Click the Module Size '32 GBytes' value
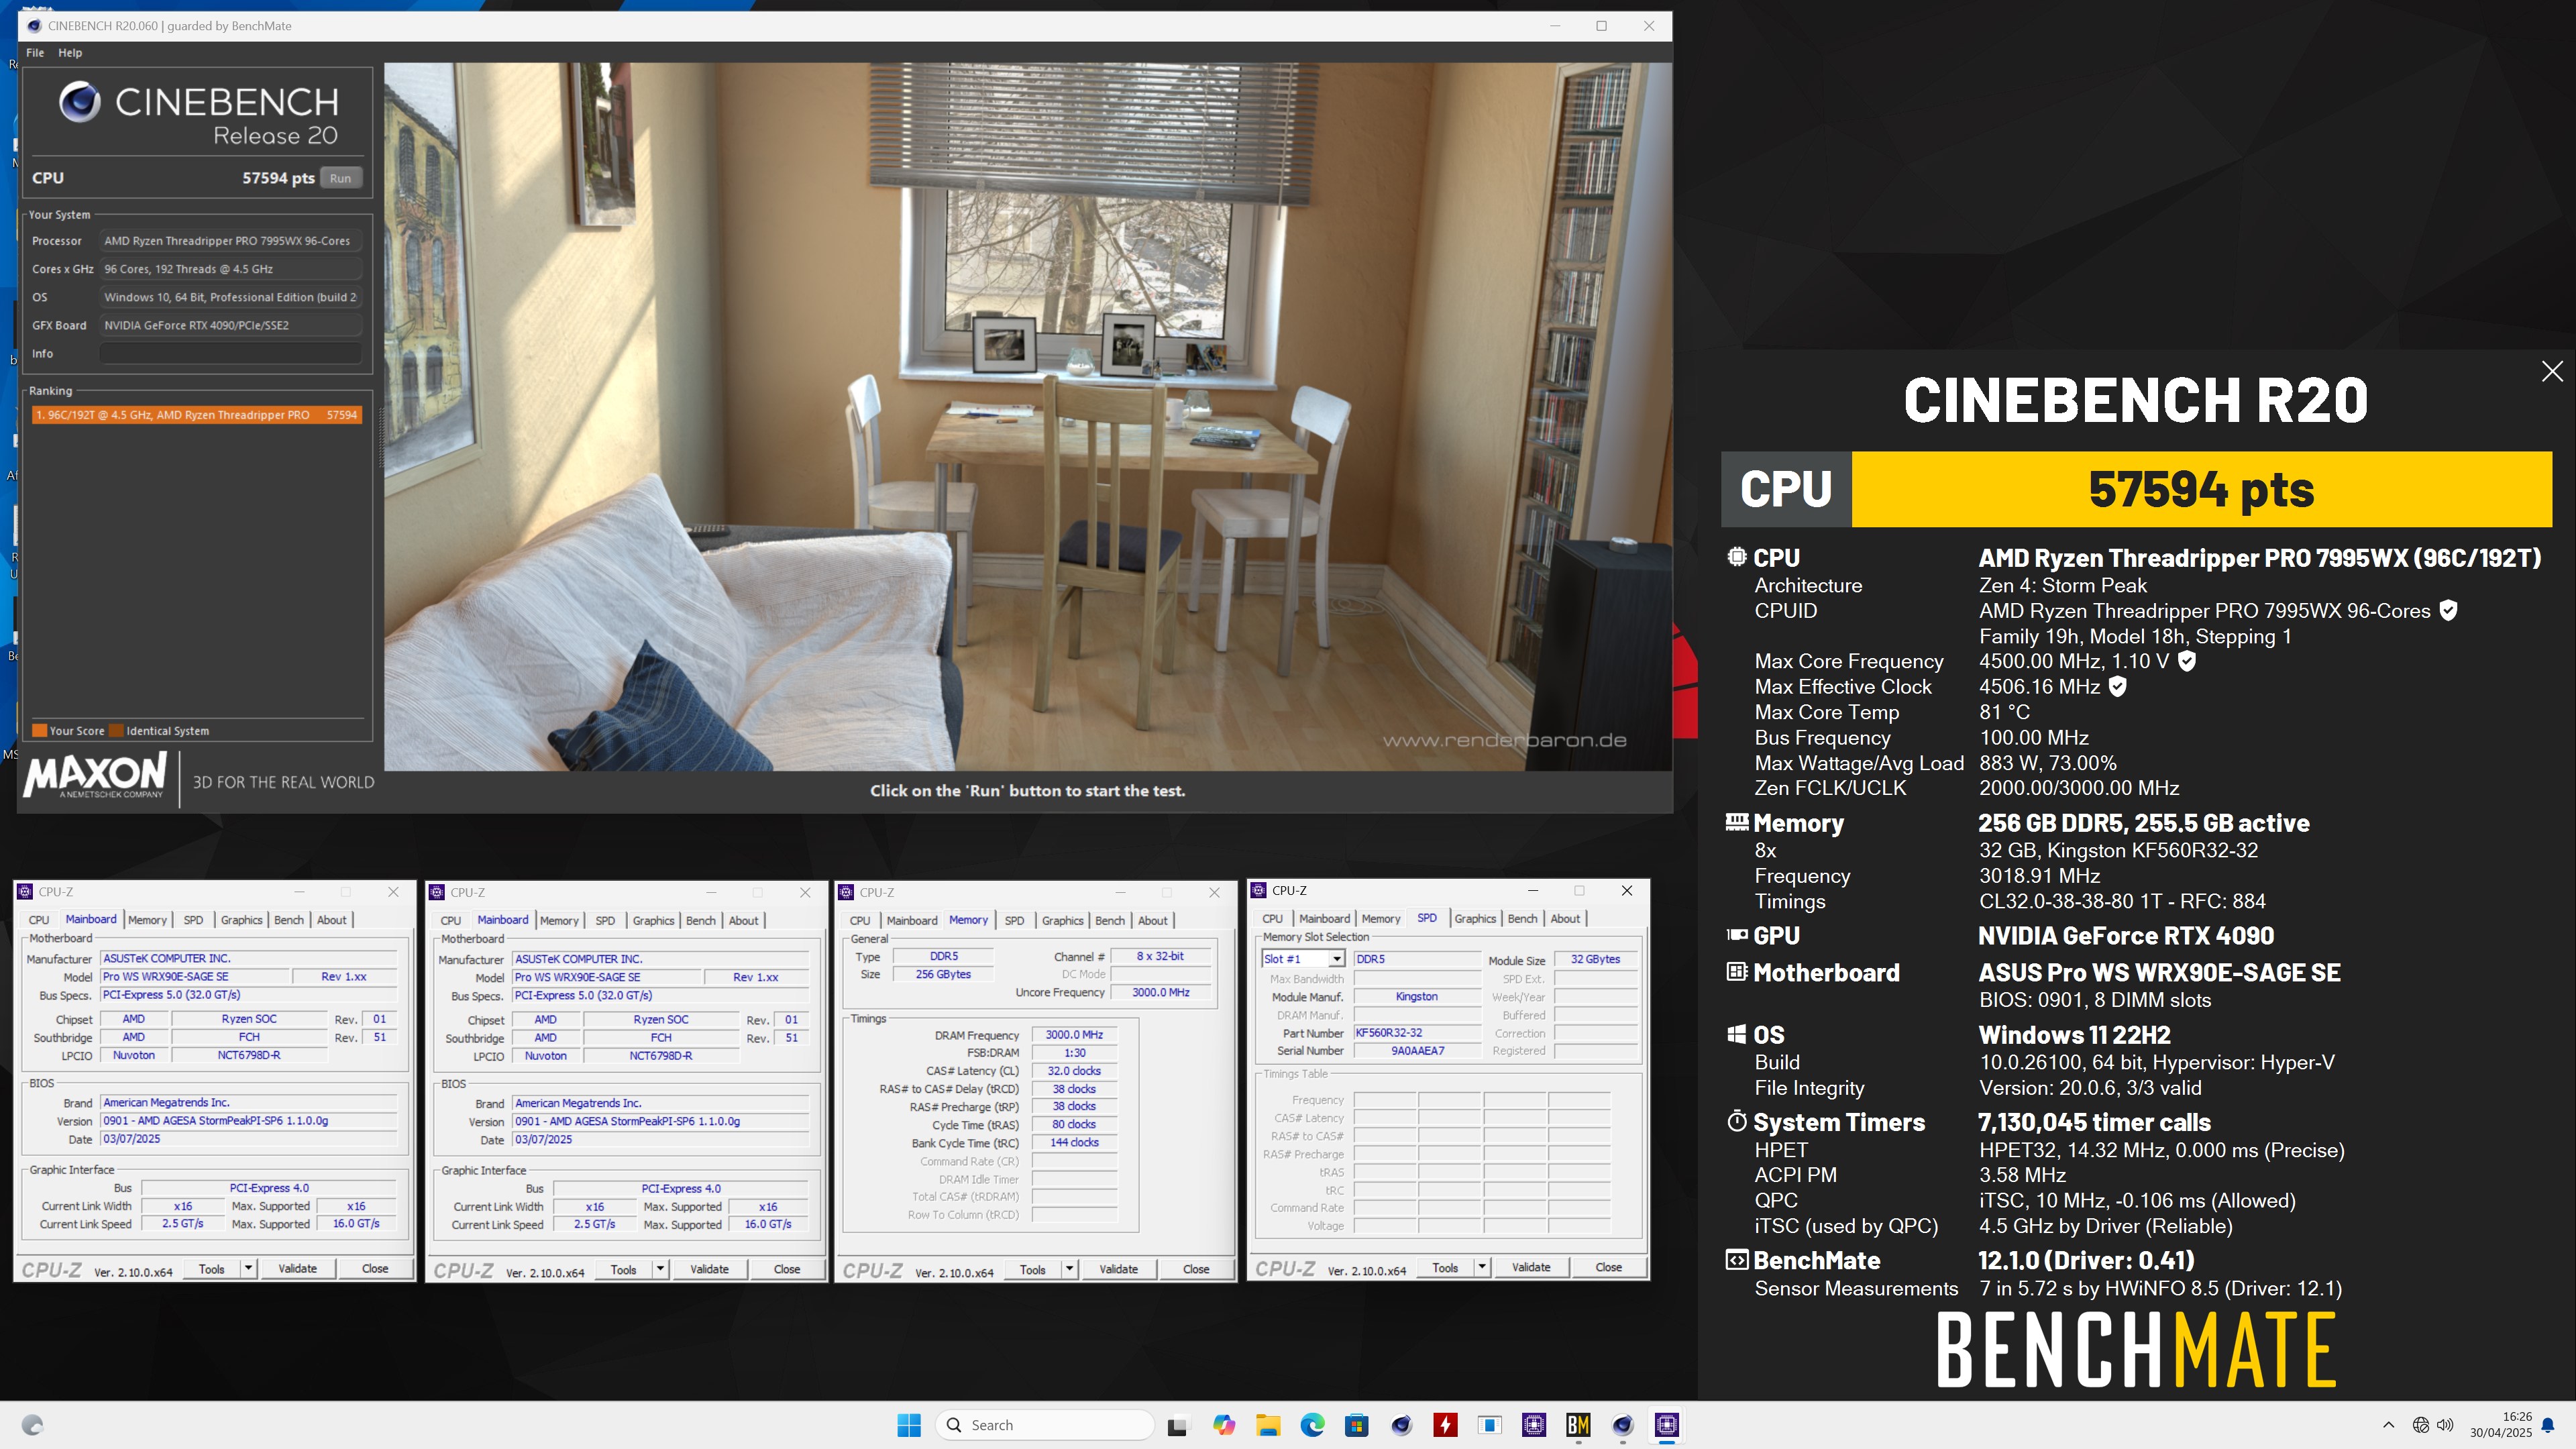This screenshot has height=1449, width=2576. 1595,959
